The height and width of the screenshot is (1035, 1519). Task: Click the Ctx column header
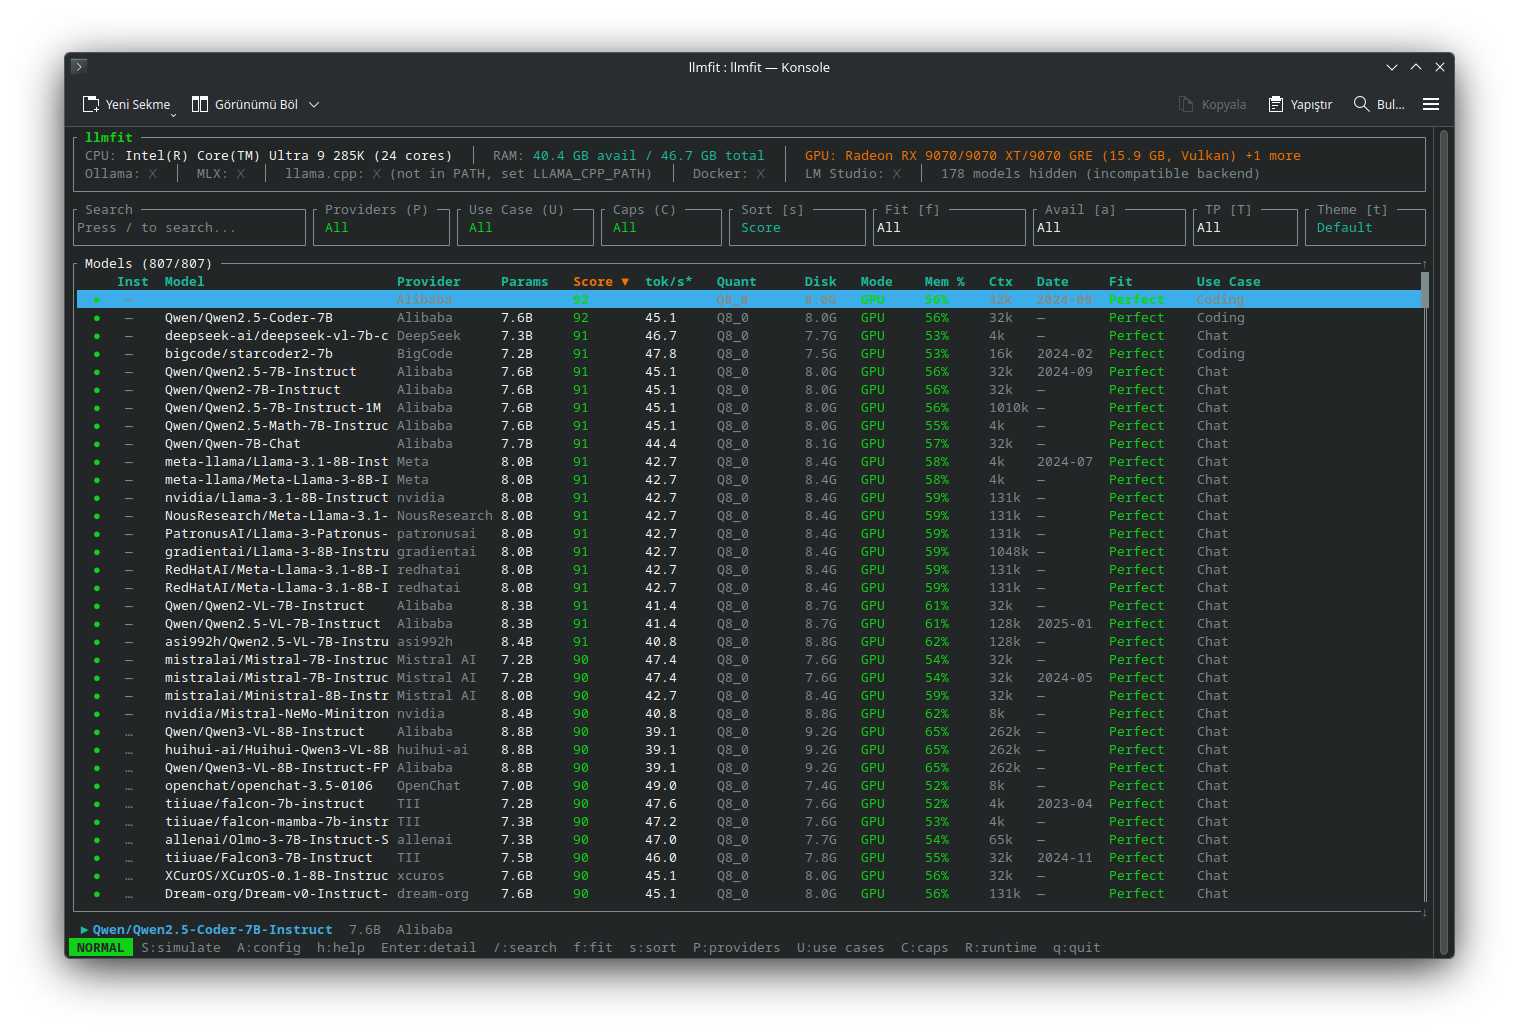(x=1000, y=282)
